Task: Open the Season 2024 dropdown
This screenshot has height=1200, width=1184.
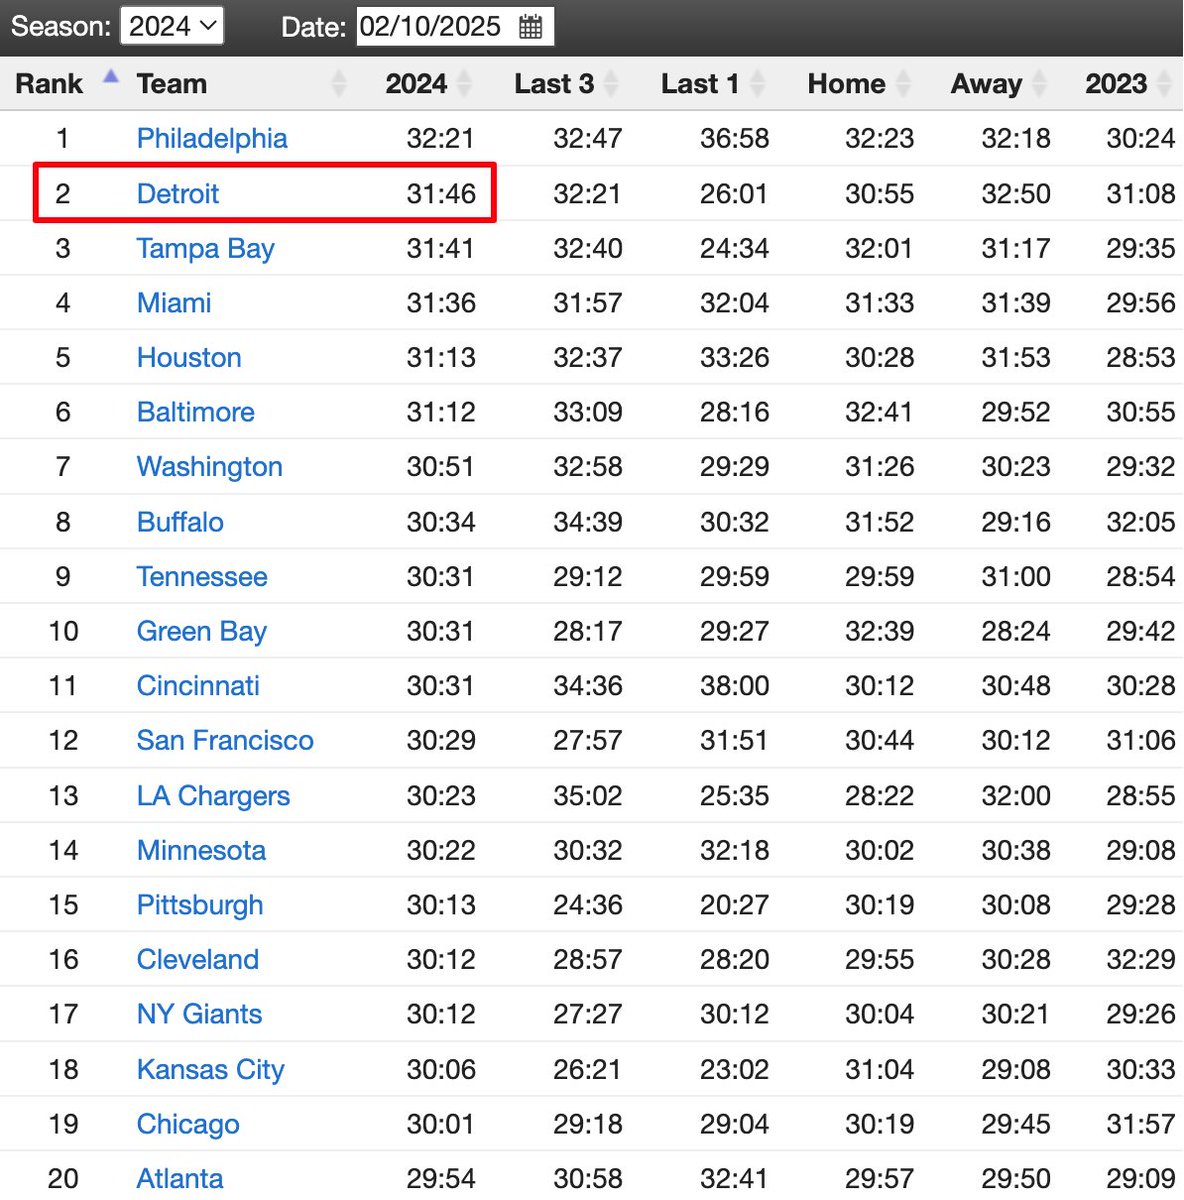Action: (172, 26)
